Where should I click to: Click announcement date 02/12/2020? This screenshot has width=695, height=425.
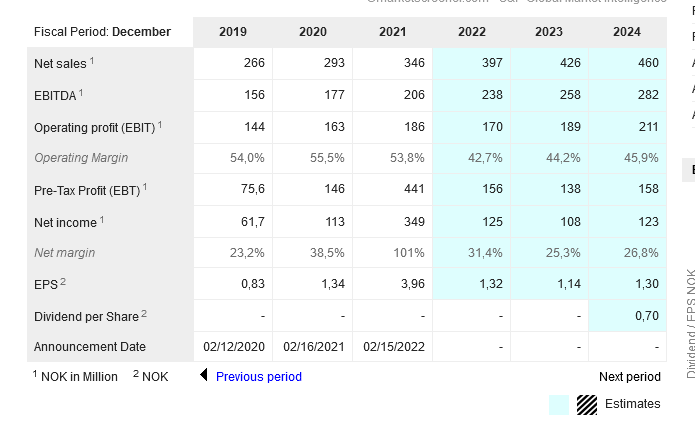click(x=234, y=347)
